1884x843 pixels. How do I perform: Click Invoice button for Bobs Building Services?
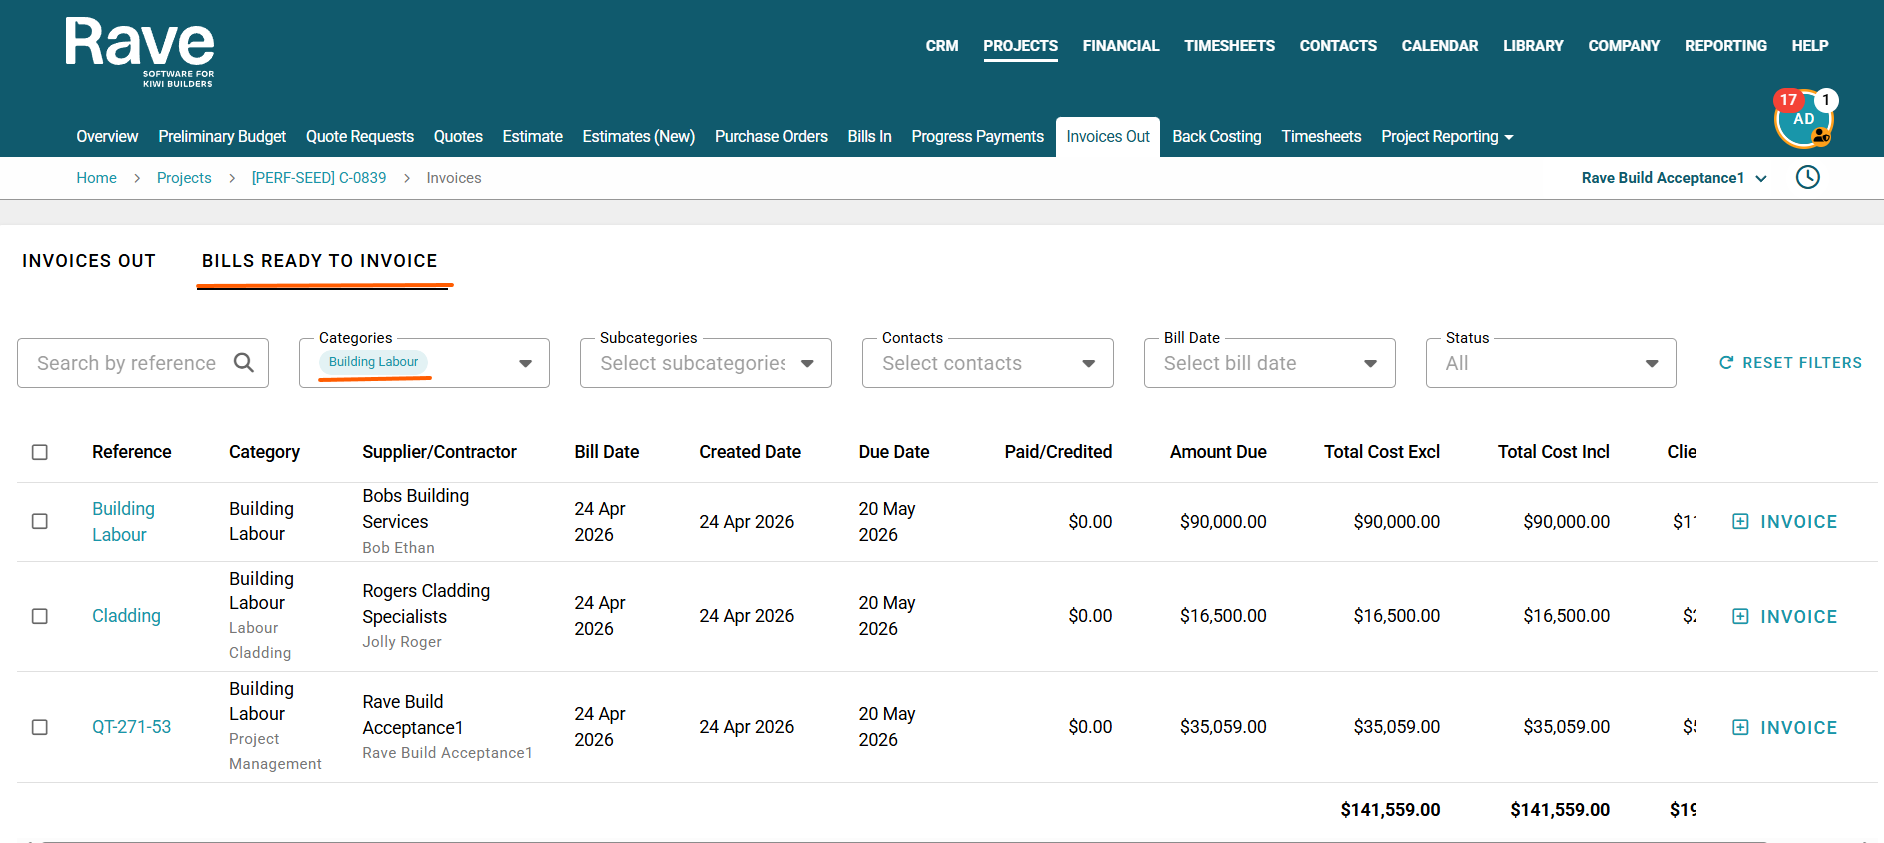(x=1785, y=521)
